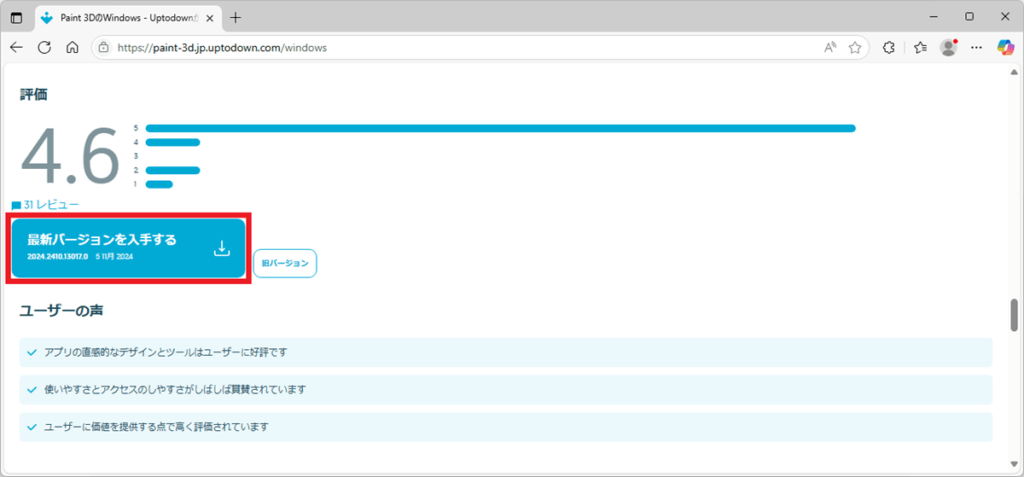The width and height of the screenshot is (1024, 477).
Task: Click the download arrow icon on the blue button
Action: coord(222,248)
